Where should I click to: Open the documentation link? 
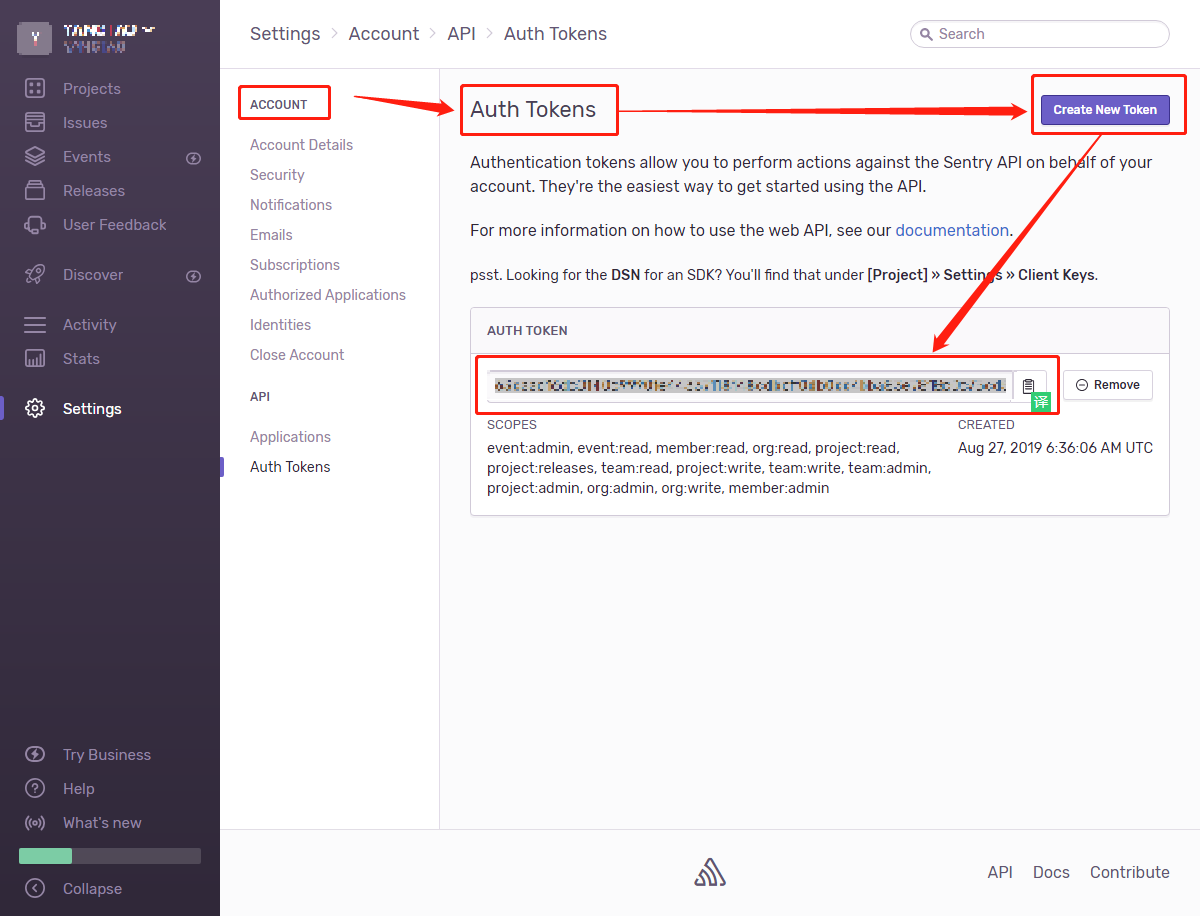[952, 230]
